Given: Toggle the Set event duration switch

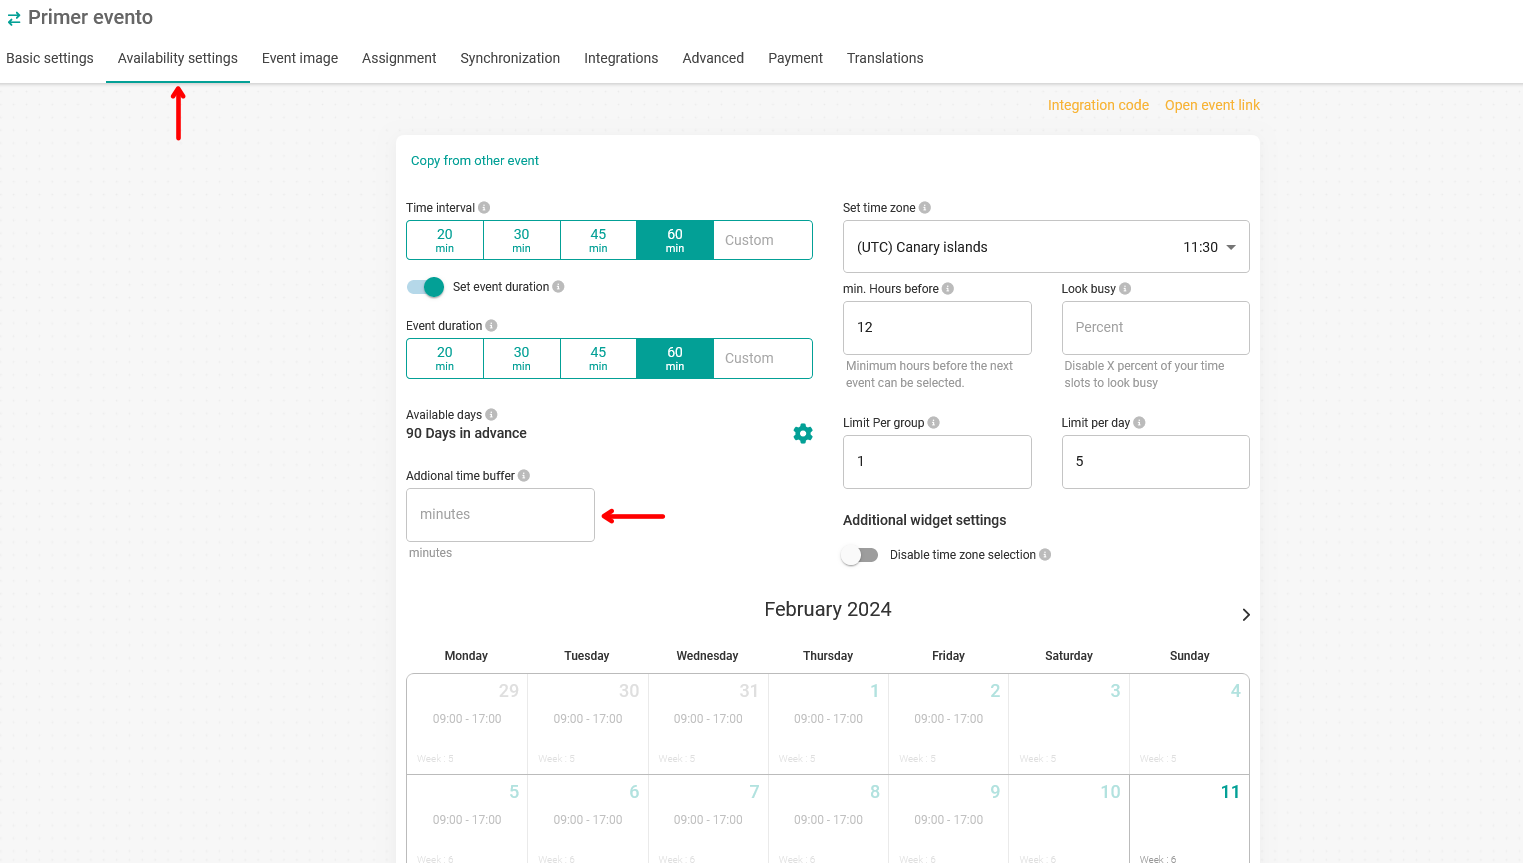Looking at the screenshot, I should click(x=426, y=287).
